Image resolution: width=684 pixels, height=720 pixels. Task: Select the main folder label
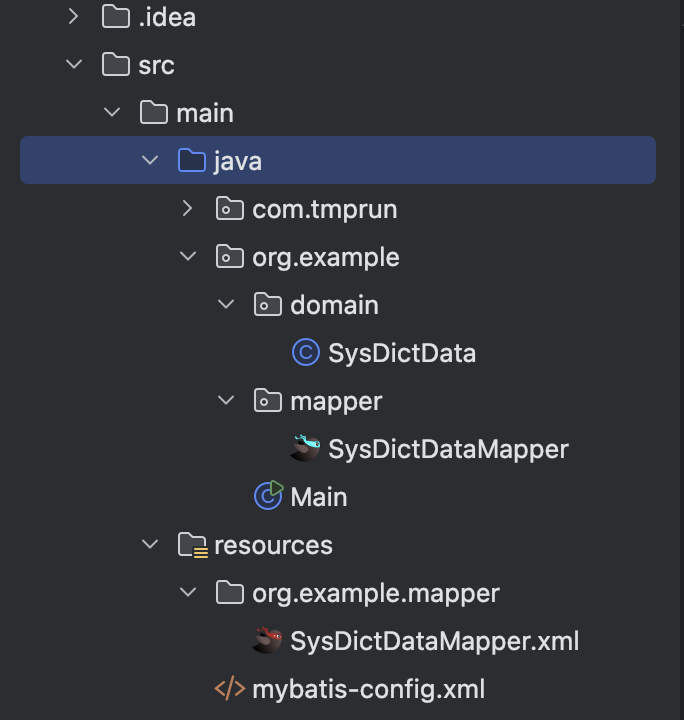[205, 113]
